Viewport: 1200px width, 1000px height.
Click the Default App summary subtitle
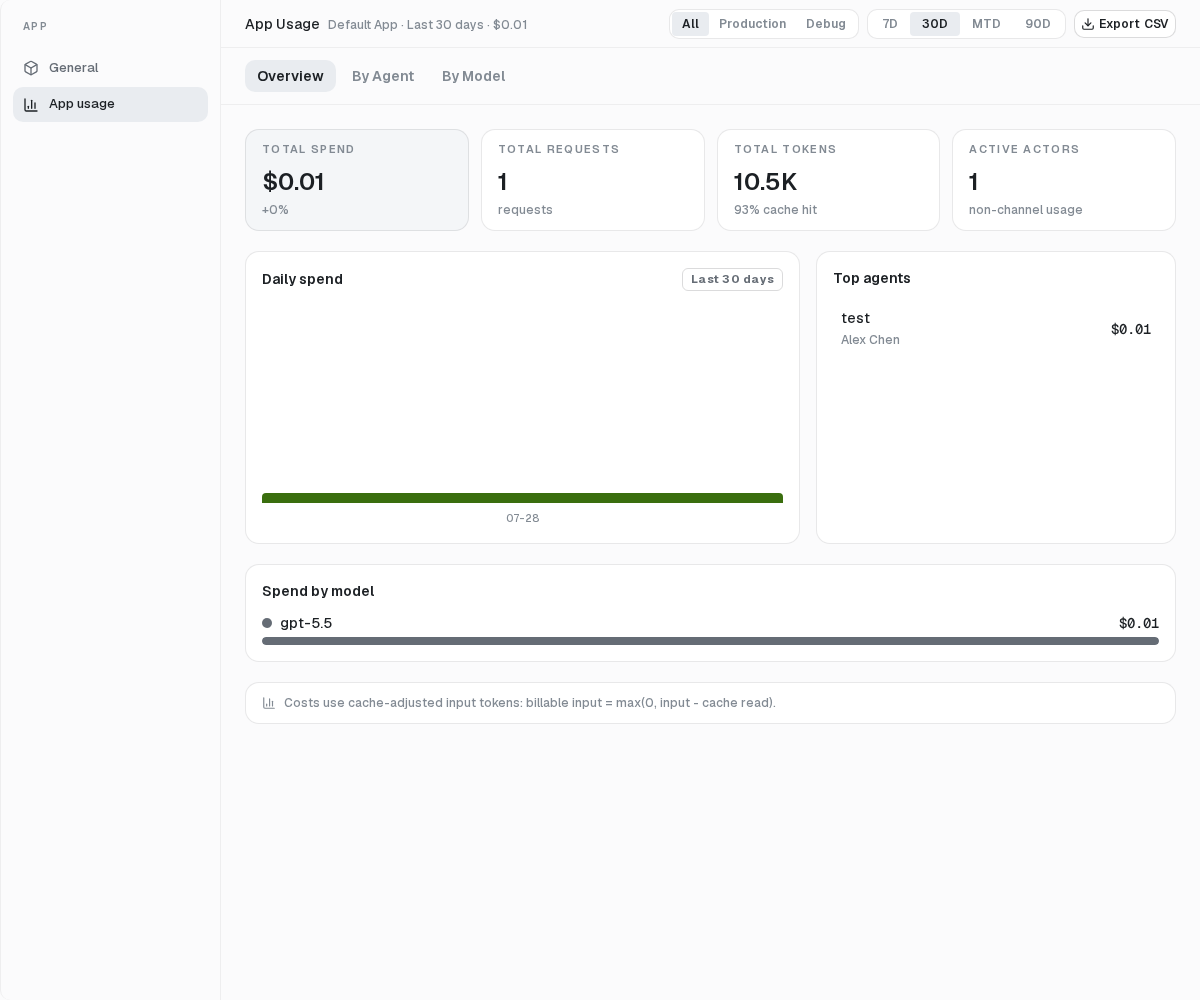(428, 24)
